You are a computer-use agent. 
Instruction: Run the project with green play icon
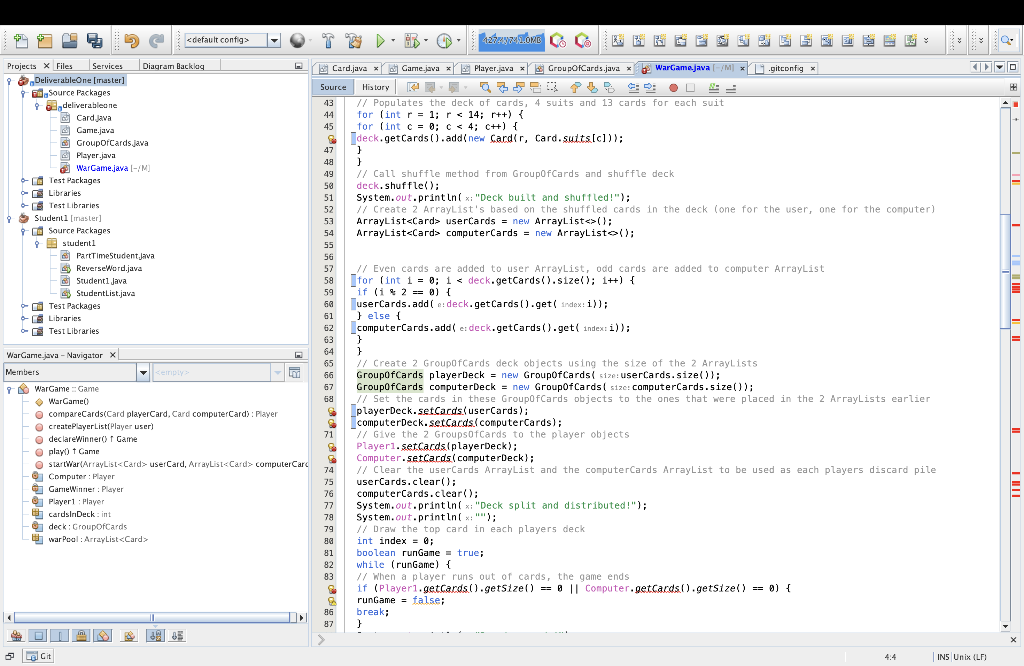(380, 41)
